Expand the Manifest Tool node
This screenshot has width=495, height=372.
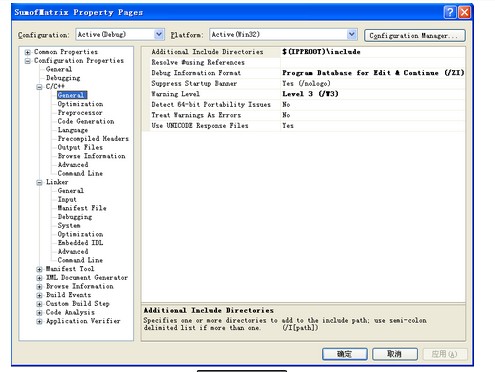[x=39, y=269]
